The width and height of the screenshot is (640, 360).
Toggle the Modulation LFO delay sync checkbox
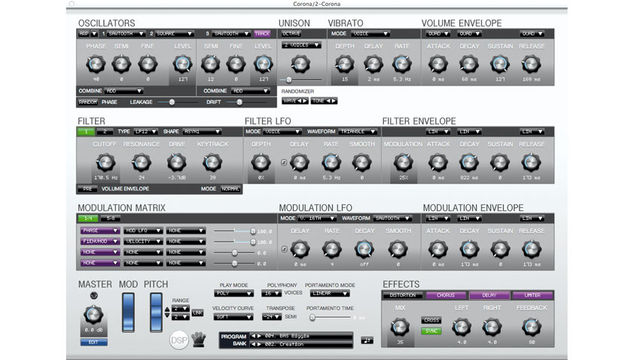284,249
